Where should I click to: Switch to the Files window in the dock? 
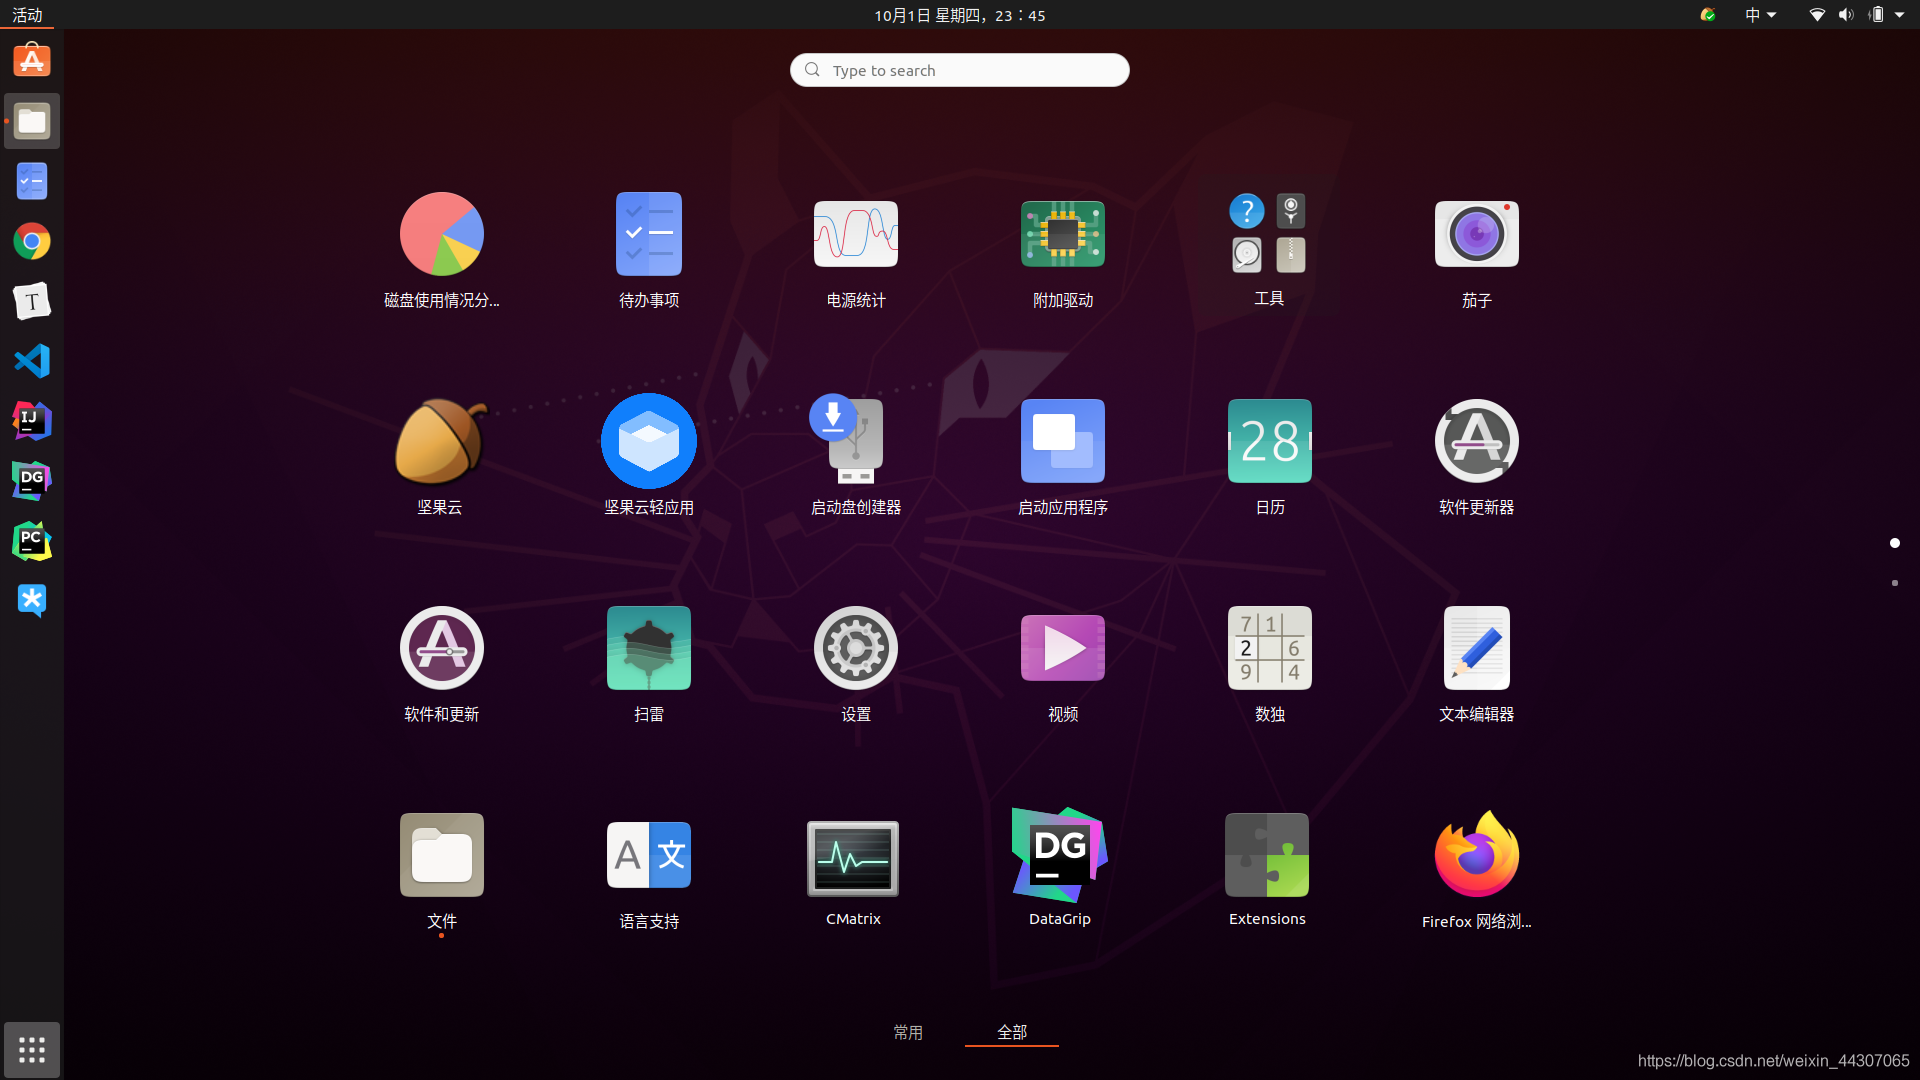(32, 121)
